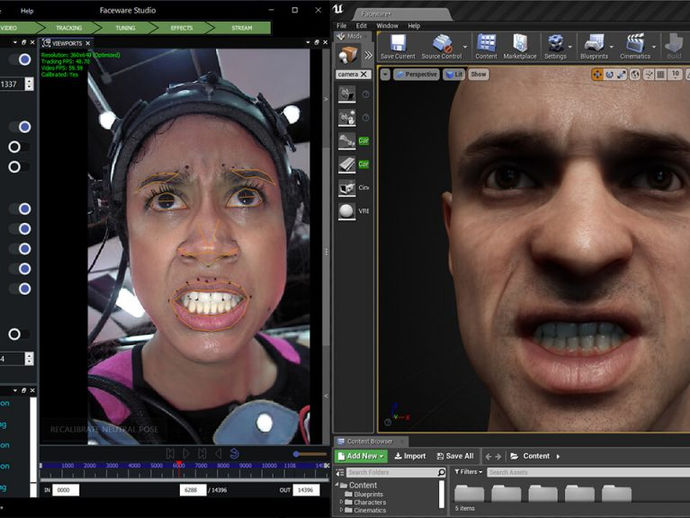
Task: Select the Cine Camera Actor icon
Action: point(347,187)
